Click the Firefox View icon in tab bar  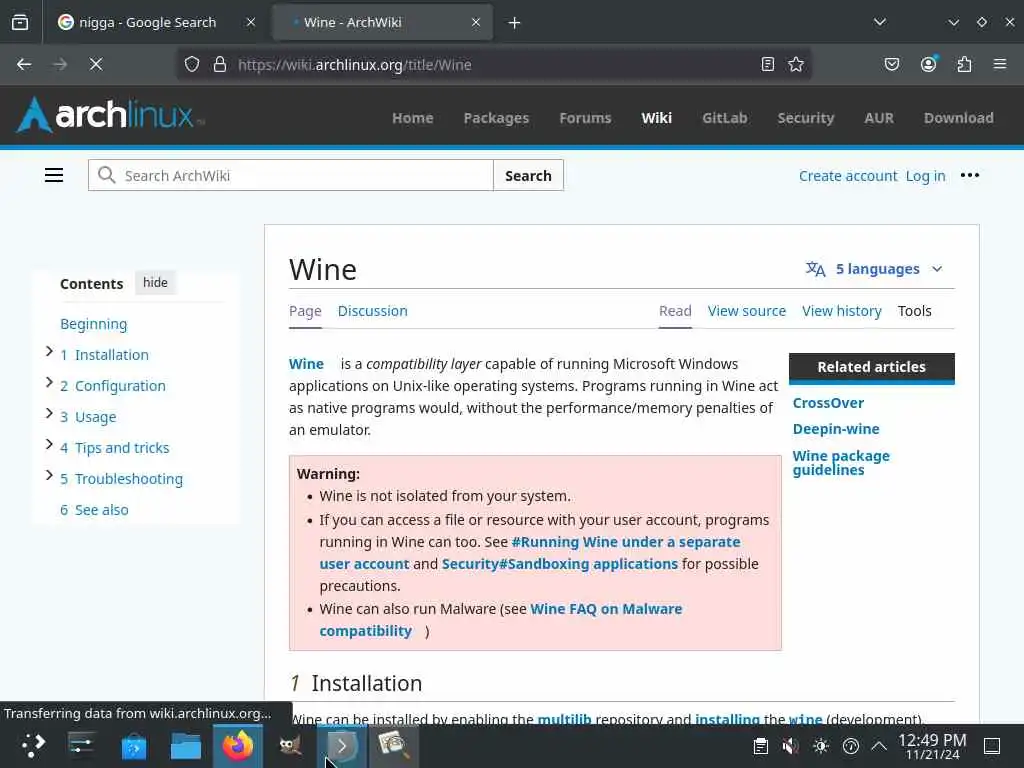20,22
